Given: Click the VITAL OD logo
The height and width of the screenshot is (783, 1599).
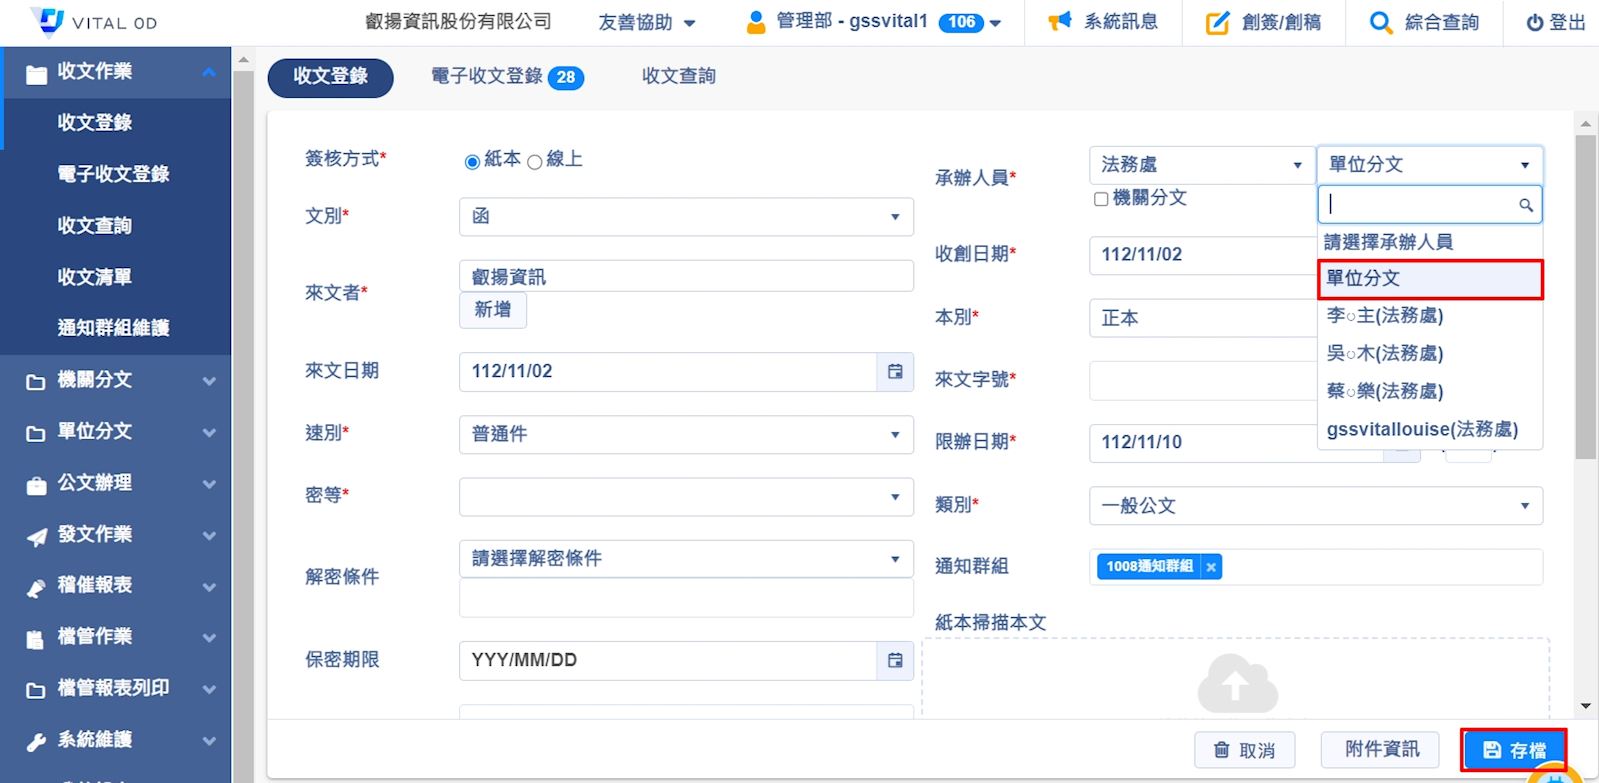Looking at the screenshot, I should pos(93,22).
